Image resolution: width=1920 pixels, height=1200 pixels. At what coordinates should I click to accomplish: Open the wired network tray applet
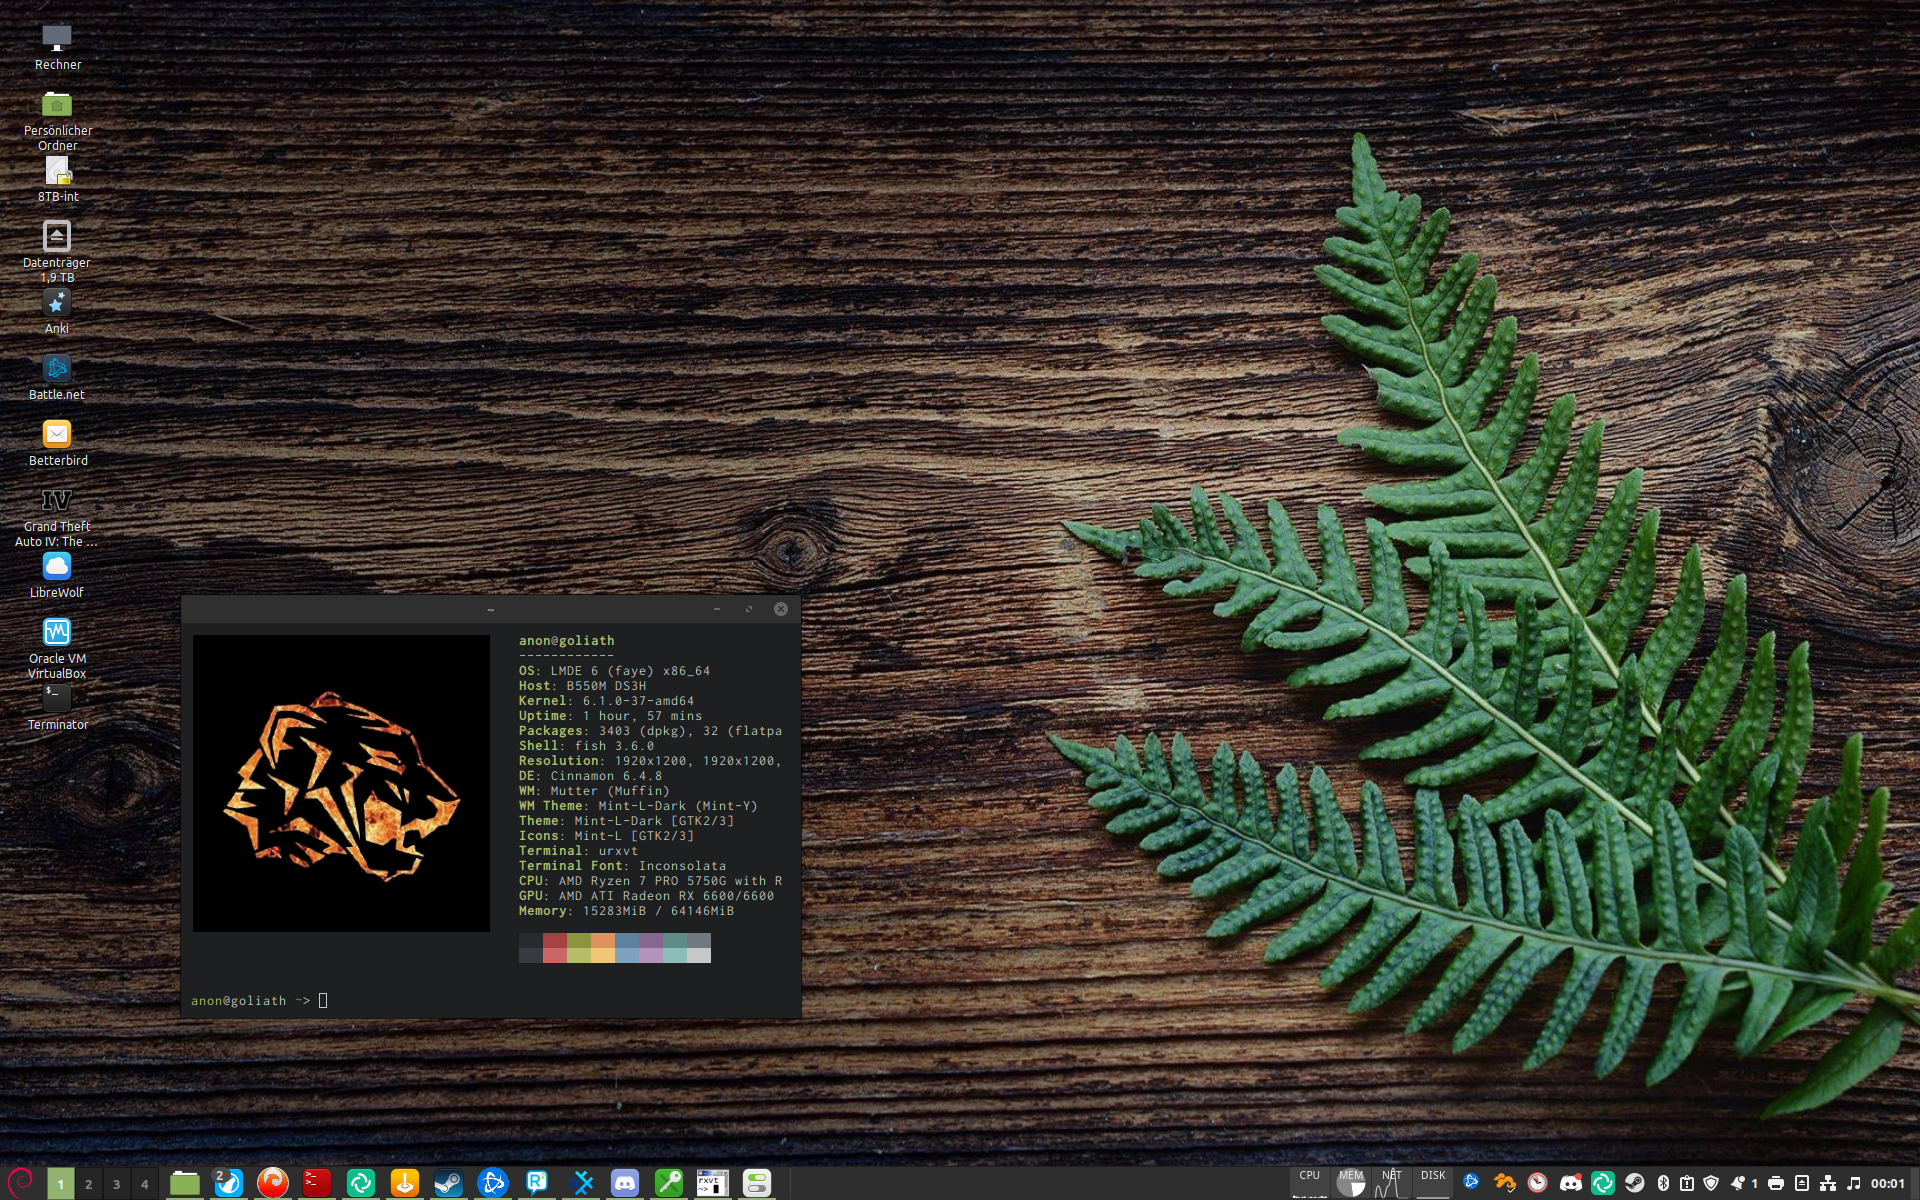tap(1828, 1183)
